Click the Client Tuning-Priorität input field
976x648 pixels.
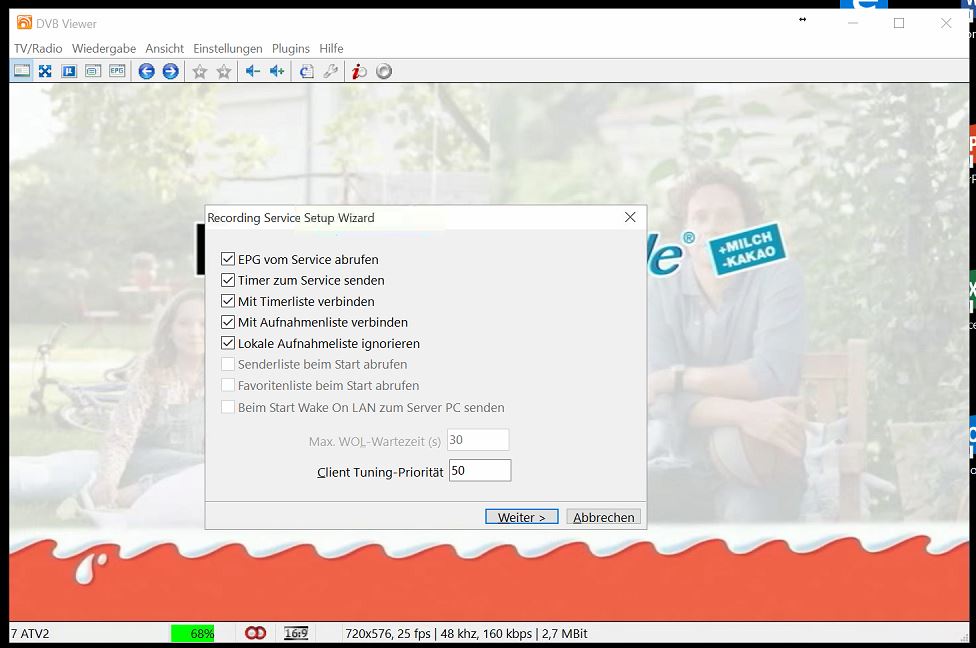(x=480, y=470)
